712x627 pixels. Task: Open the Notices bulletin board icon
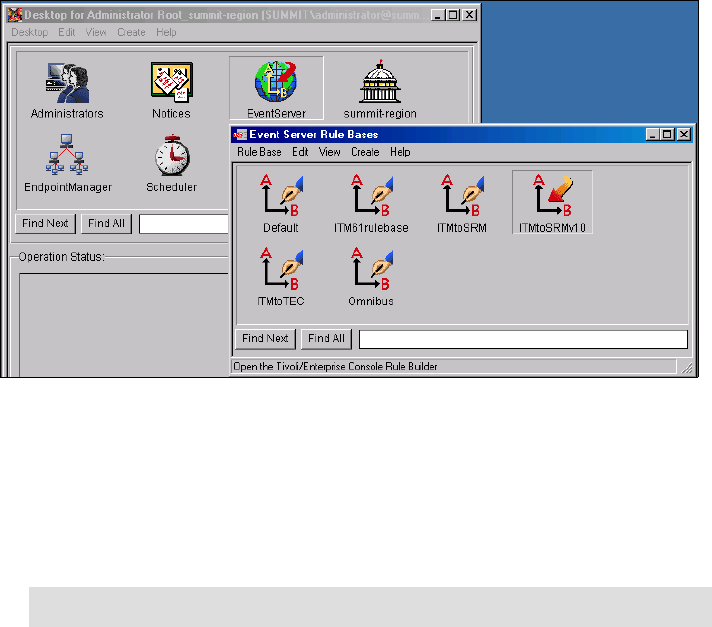pyautogui.click(x=172, y=82)
